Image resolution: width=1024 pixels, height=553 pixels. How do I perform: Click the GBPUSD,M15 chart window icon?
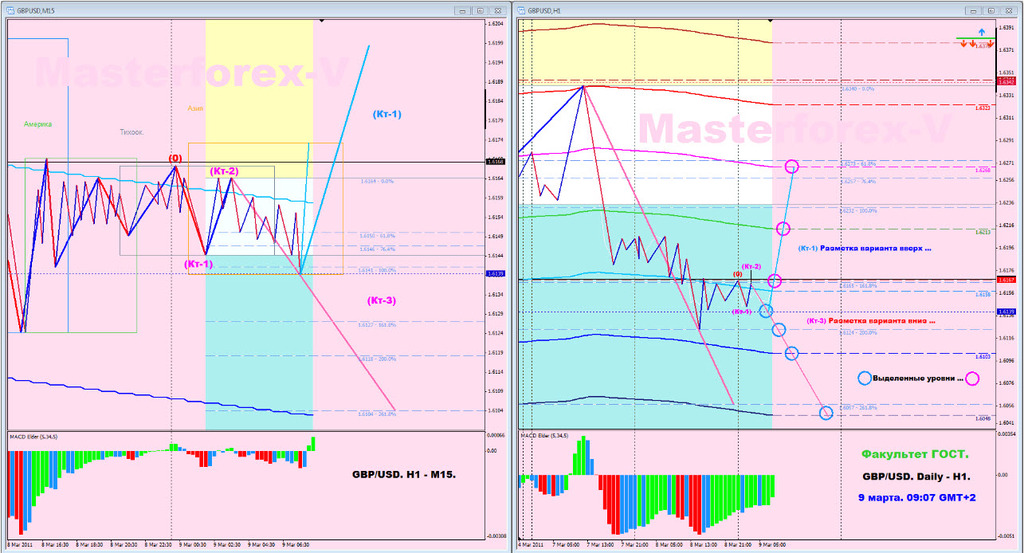pos(10,10)
